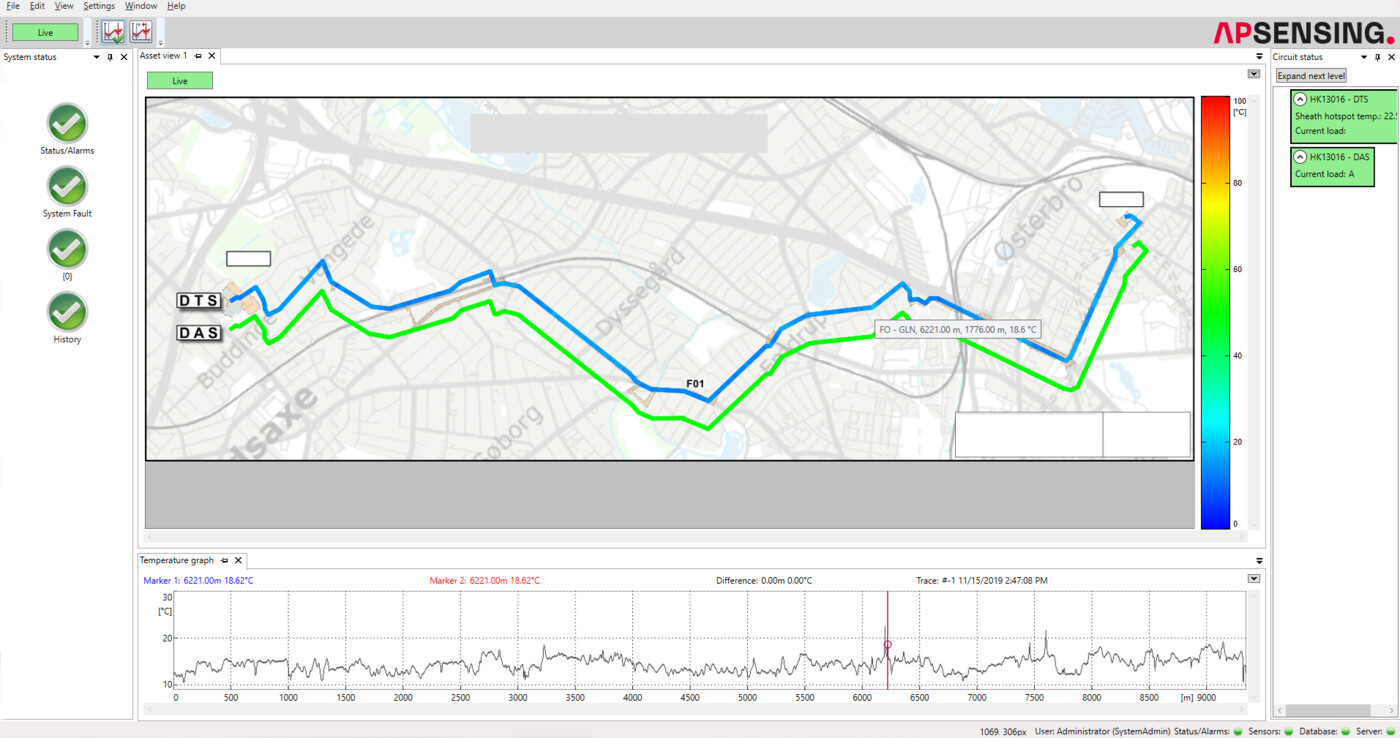The width and height of the screenshot is (1400, 738).
Task: Select the trace graph with checkmark toolbar icon
Action: click(x=114, y=32)
